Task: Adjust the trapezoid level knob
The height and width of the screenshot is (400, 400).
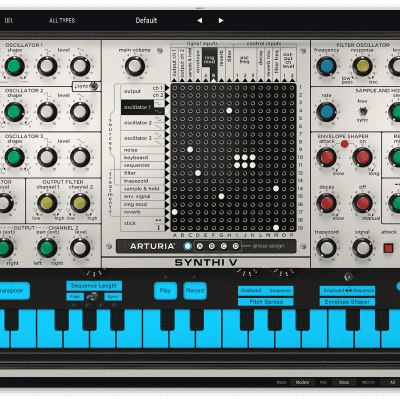Action: point(326,248)
